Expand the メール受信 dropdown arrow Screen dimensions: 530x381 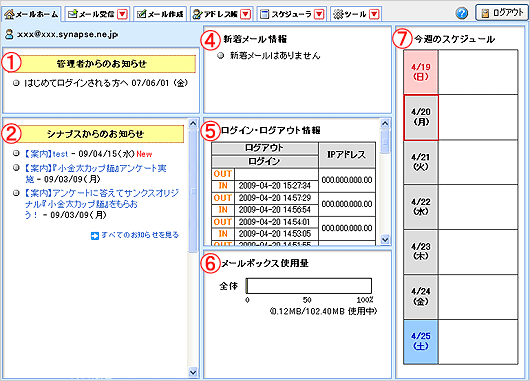pyautogui.click(x=122, y=14)
